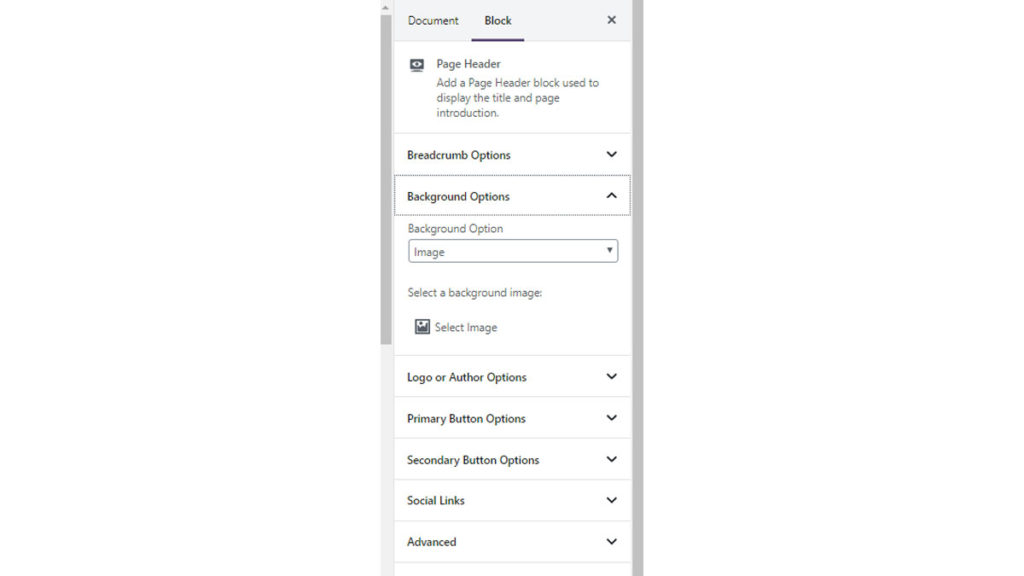Open the Background Option dropdown
This screenshot has height=576, width=1024.
[513, 252]
